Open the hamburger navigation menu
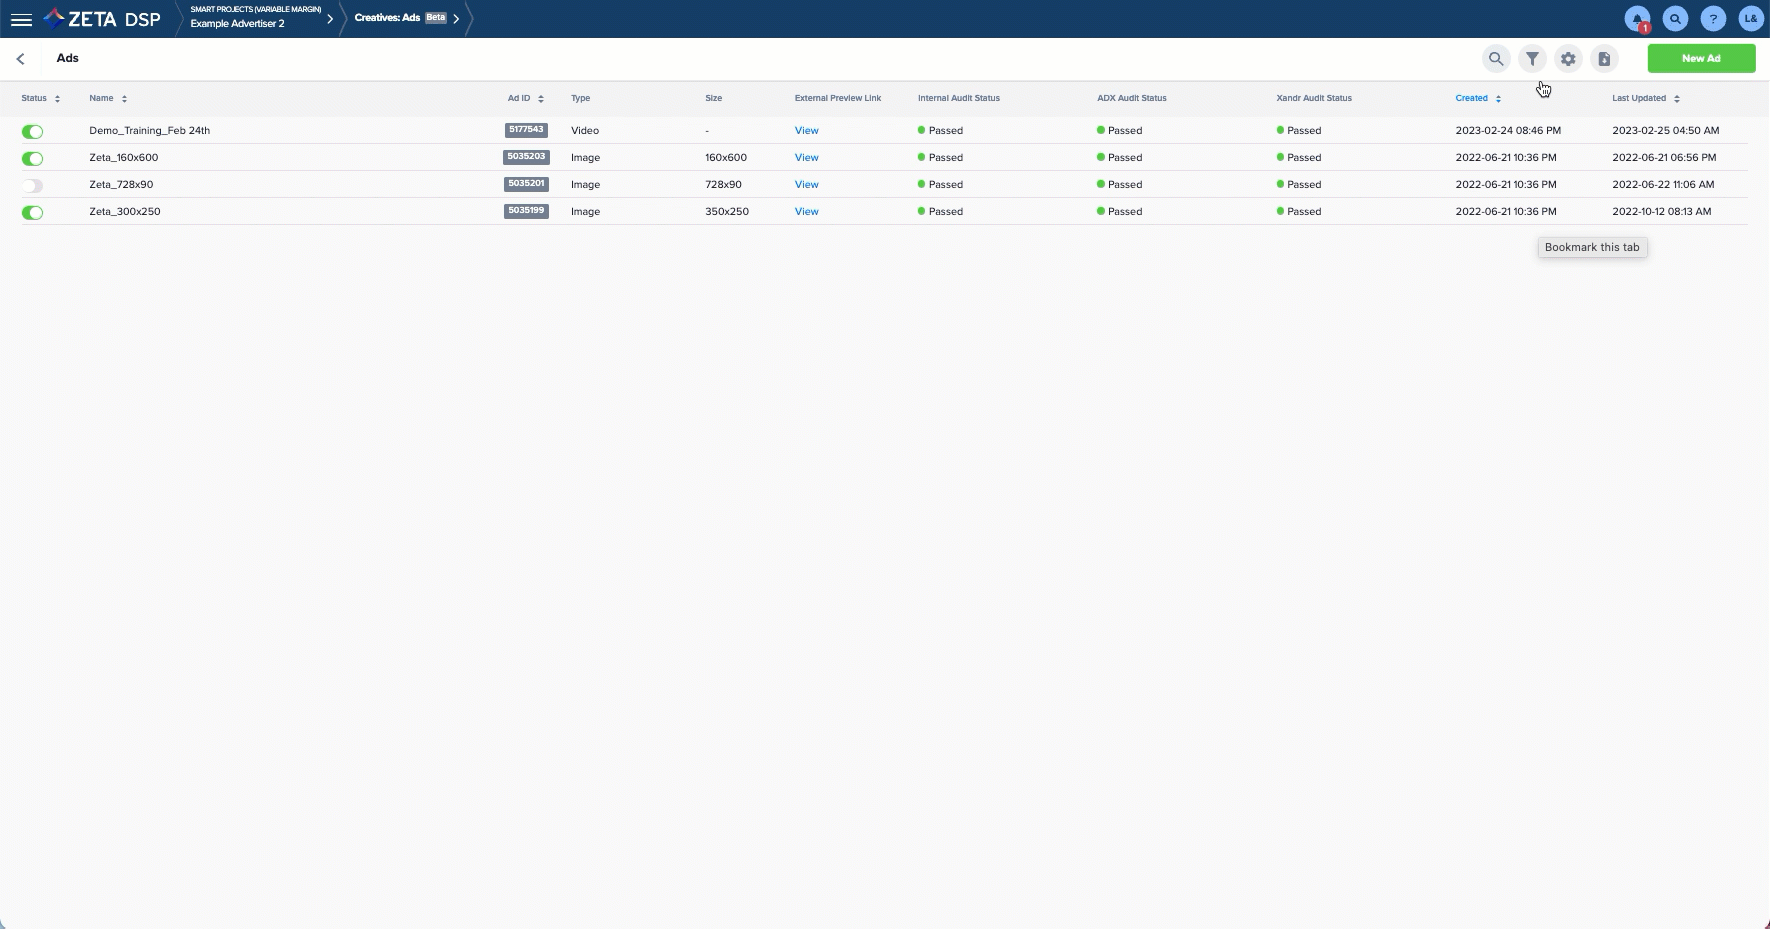 (21, 19)
